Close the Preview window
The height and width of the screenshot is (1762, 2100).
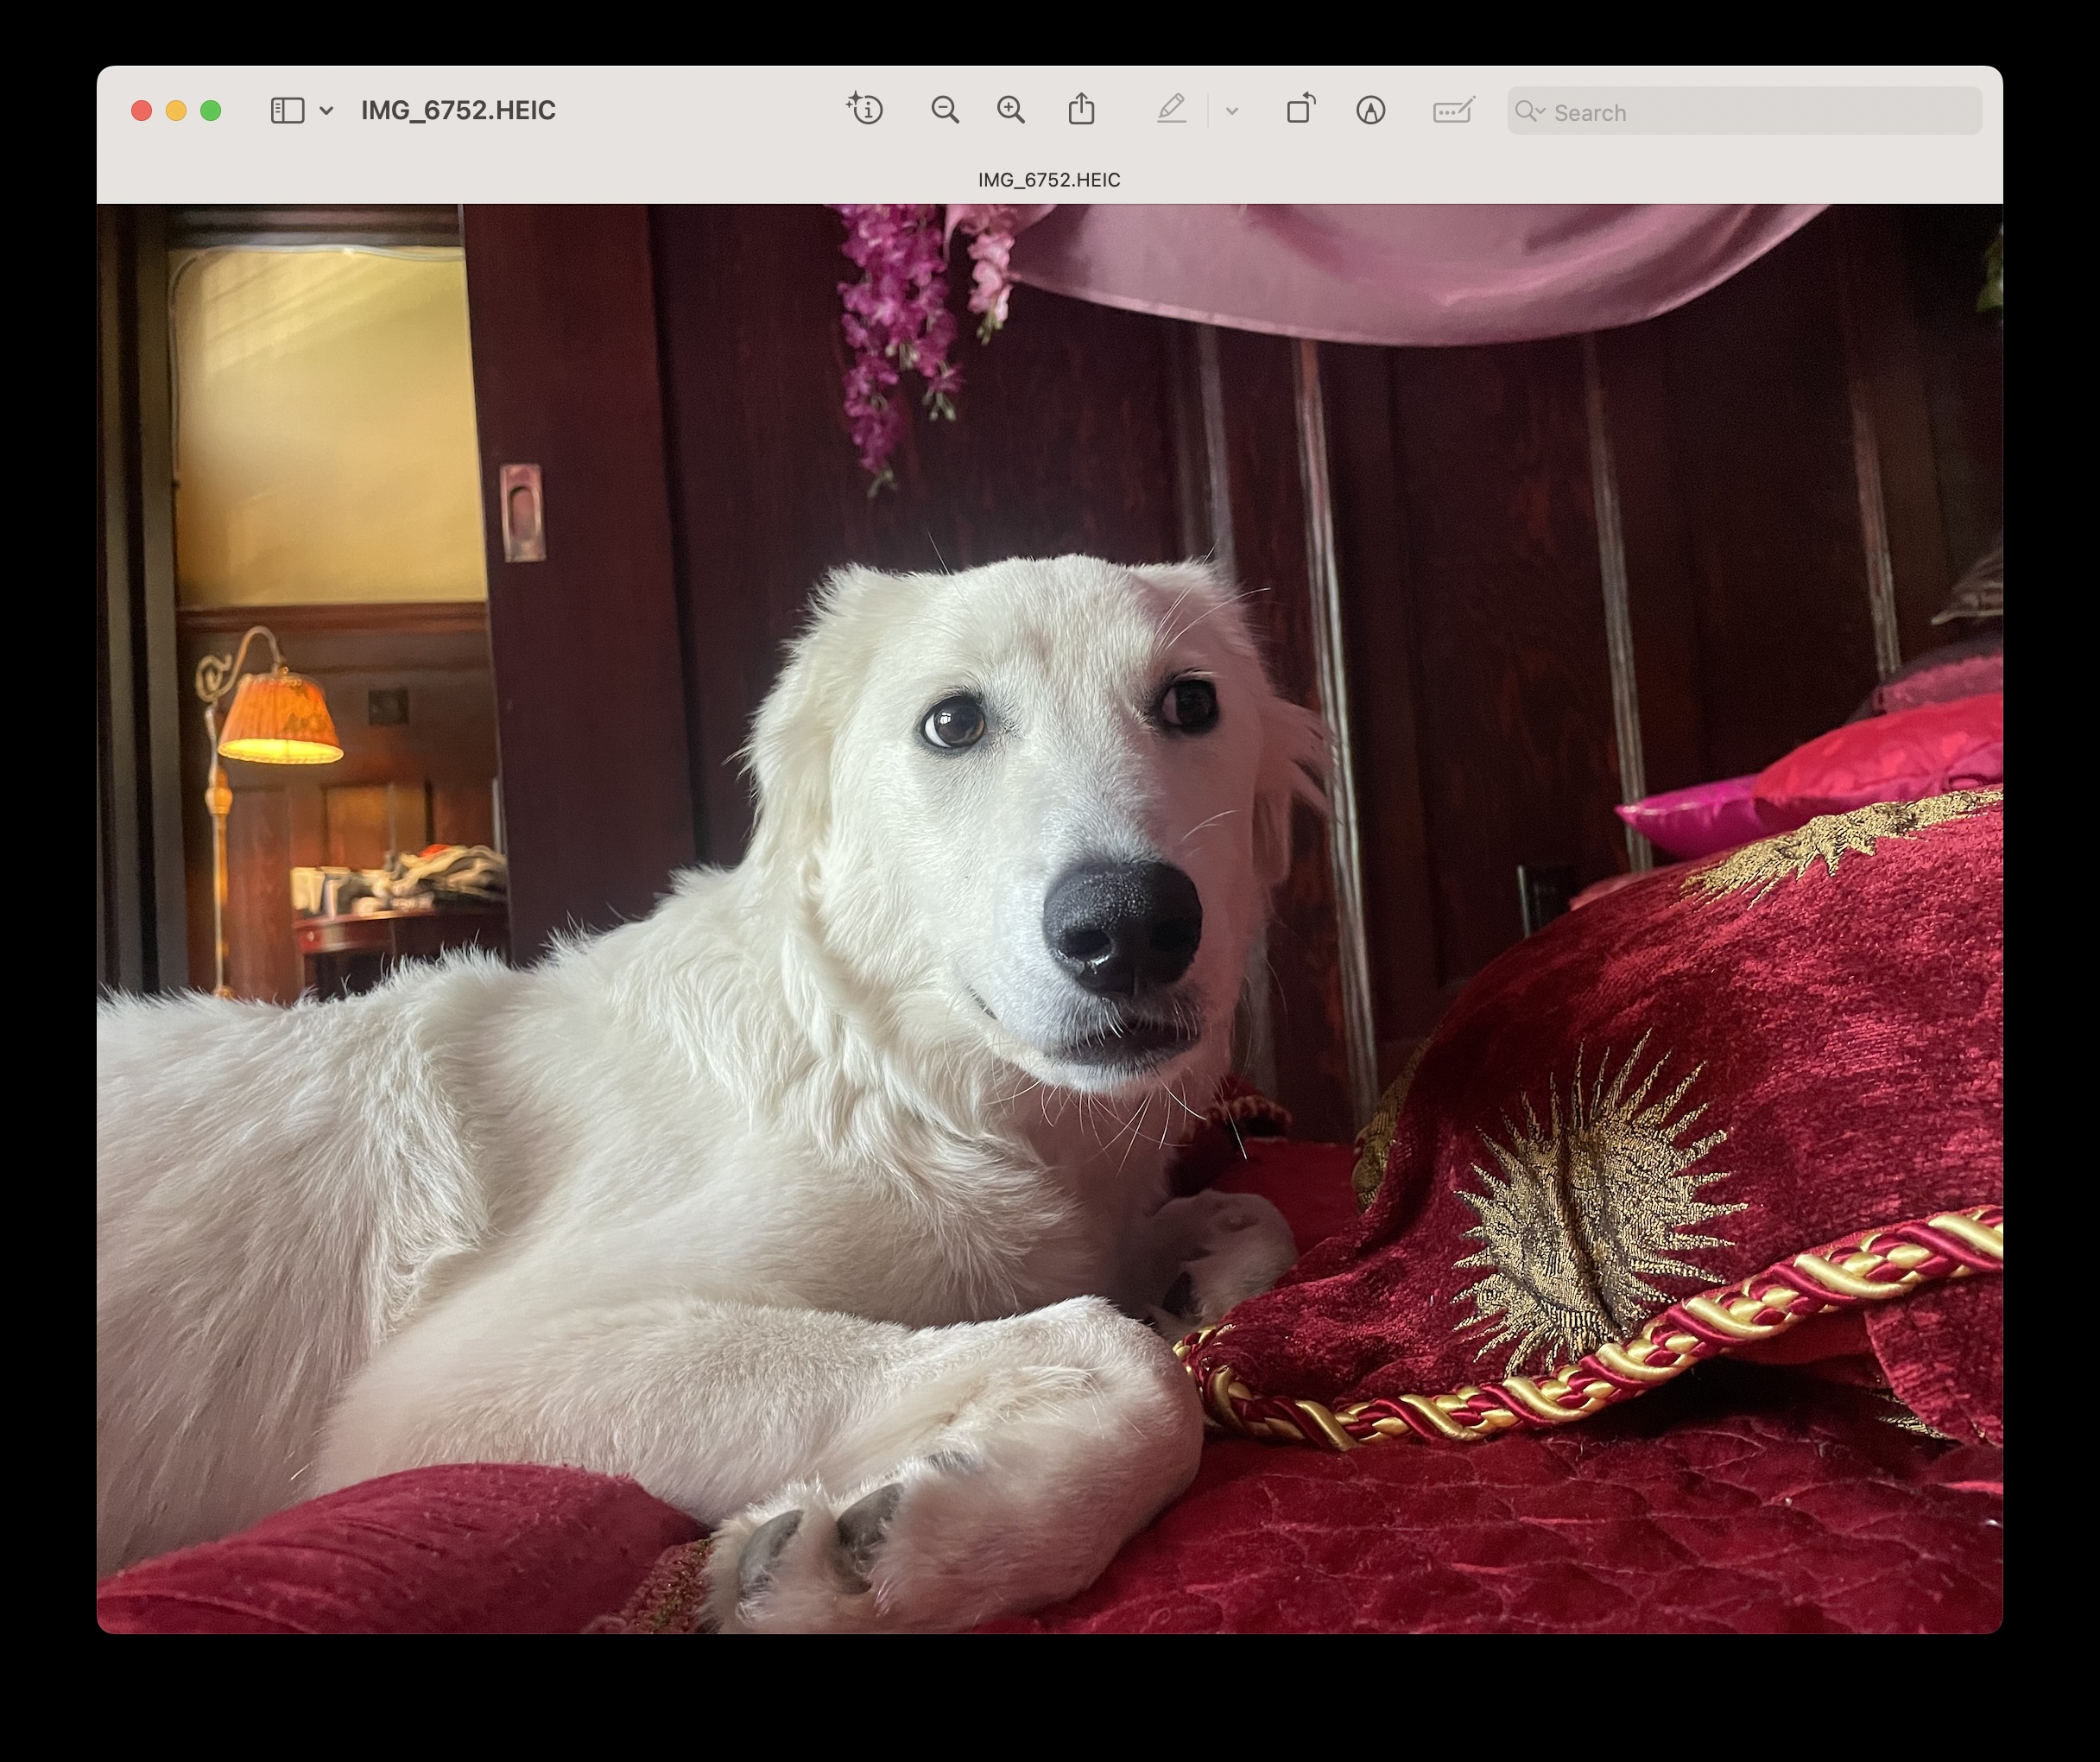tap(141, 111)
